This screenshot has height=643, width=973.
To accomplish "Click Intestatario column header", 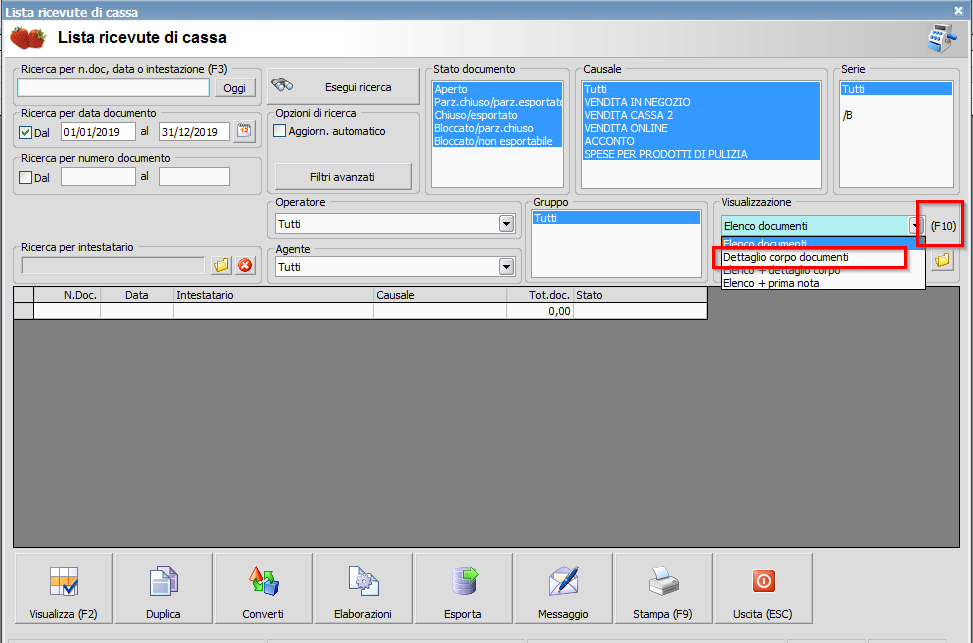I will [273, 295].
